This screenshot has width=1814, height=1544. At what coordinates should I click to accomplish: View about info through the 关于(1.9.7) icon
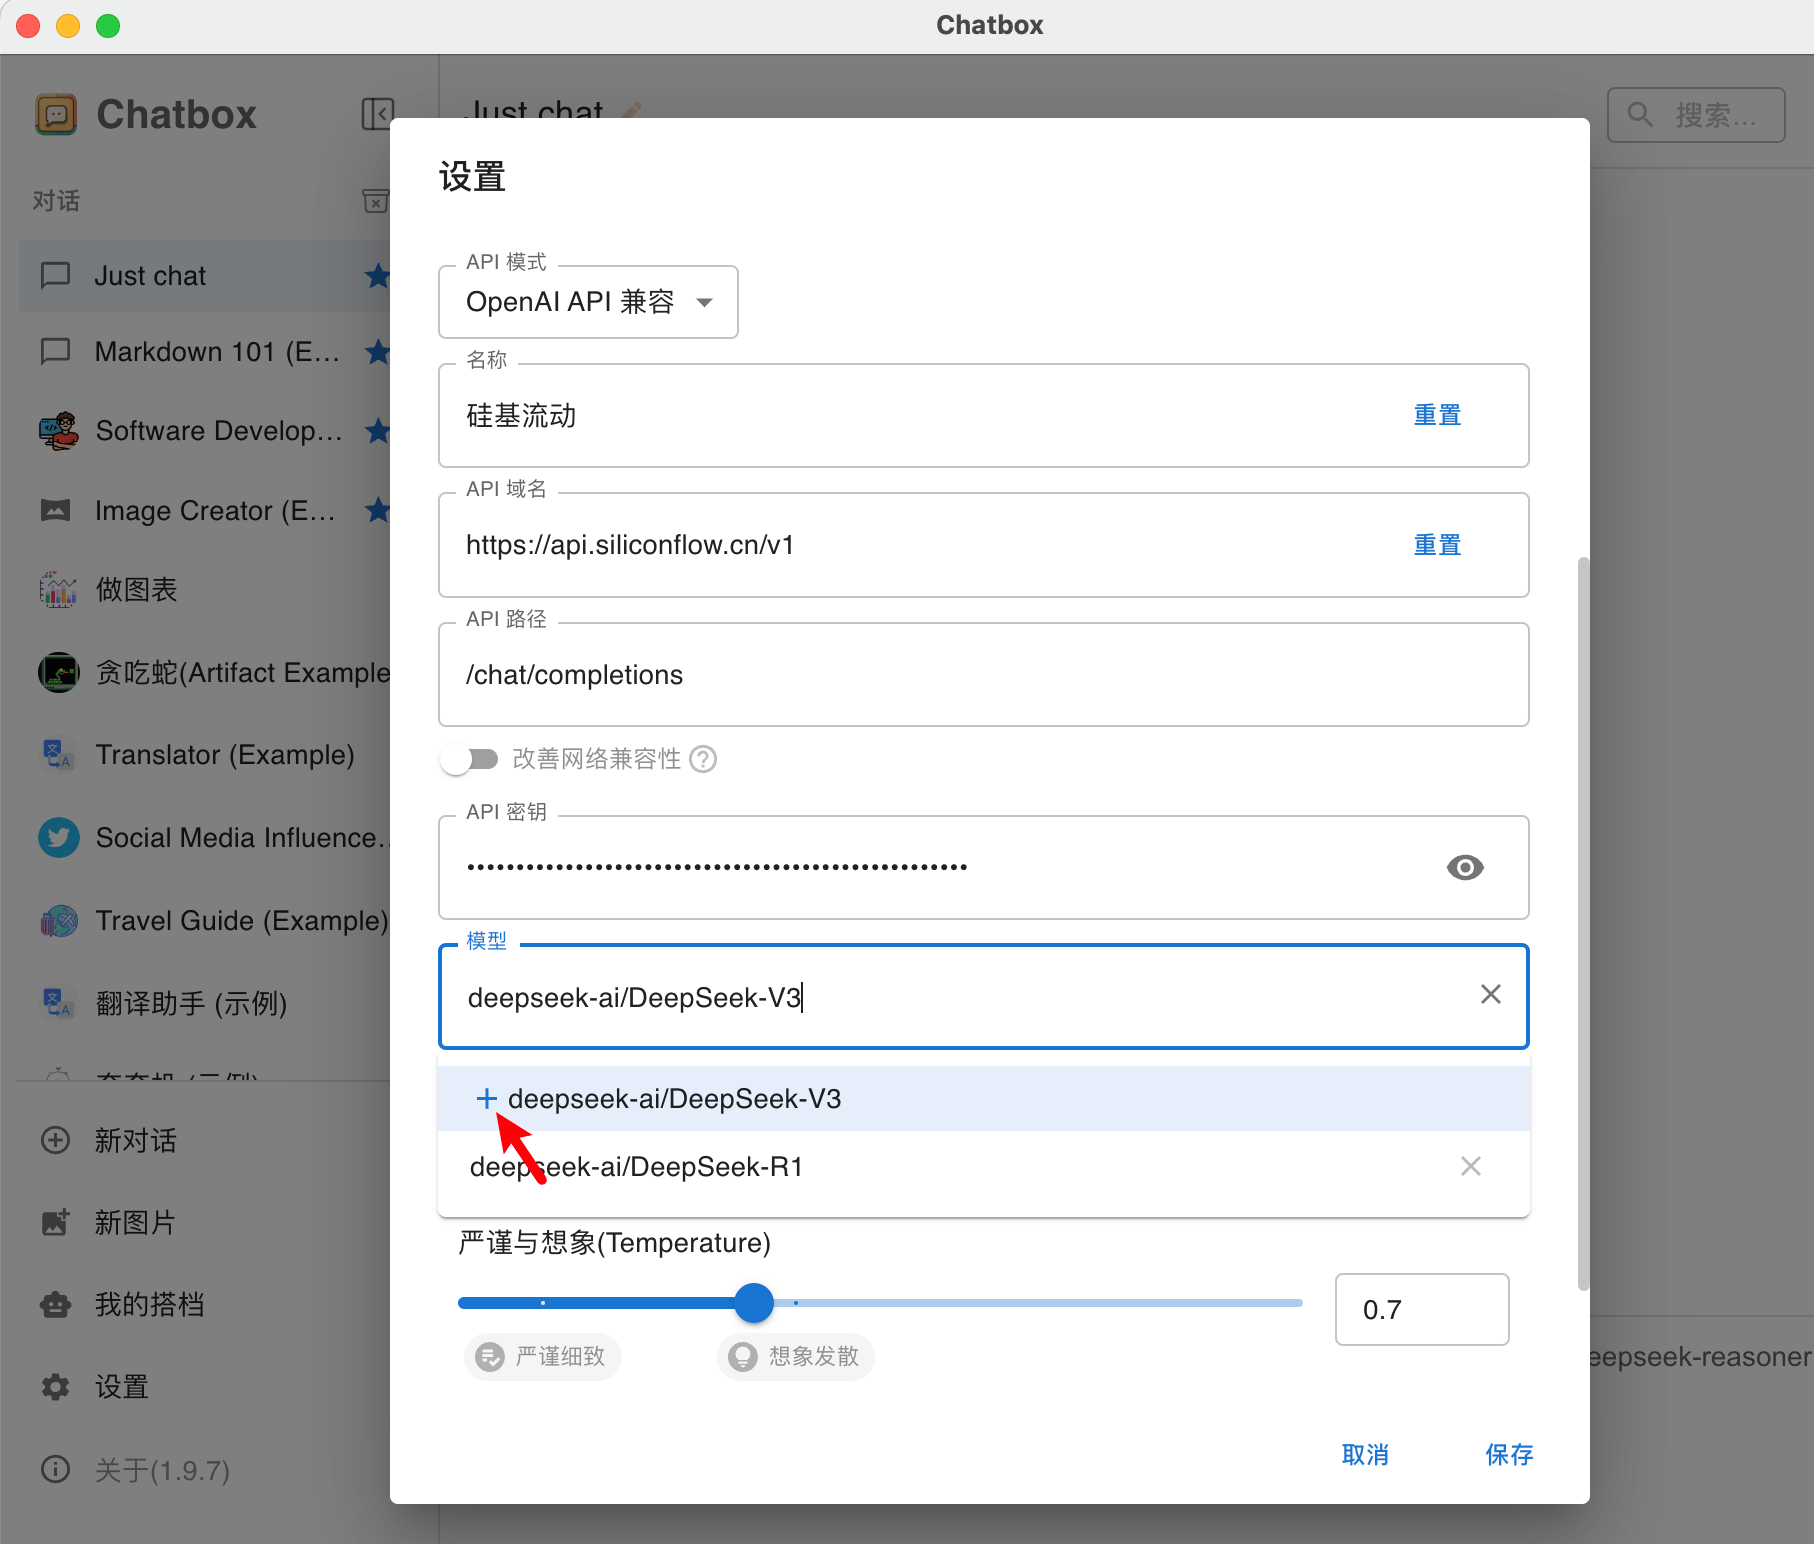(x=55, y=1468)
